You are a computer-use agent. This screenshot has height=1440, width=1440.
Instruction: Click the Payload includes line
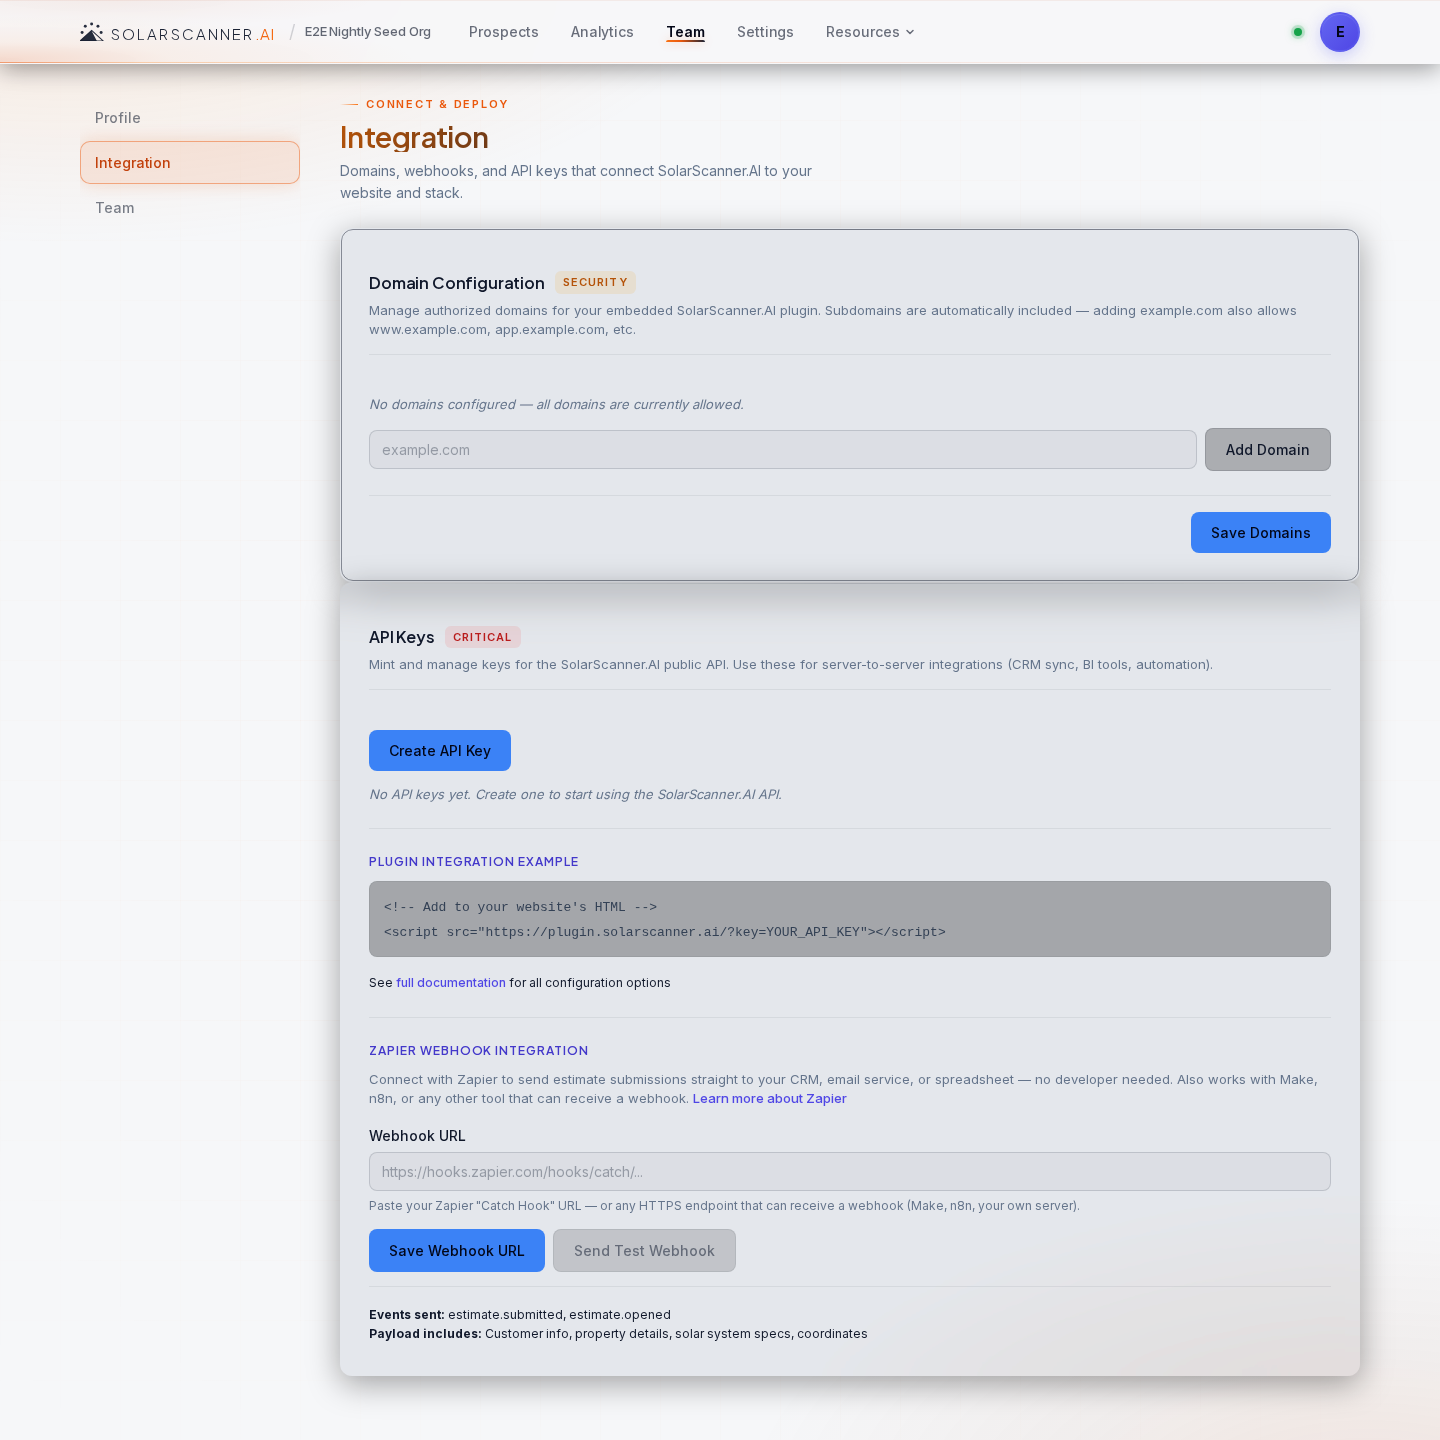tap(618, 1334)
